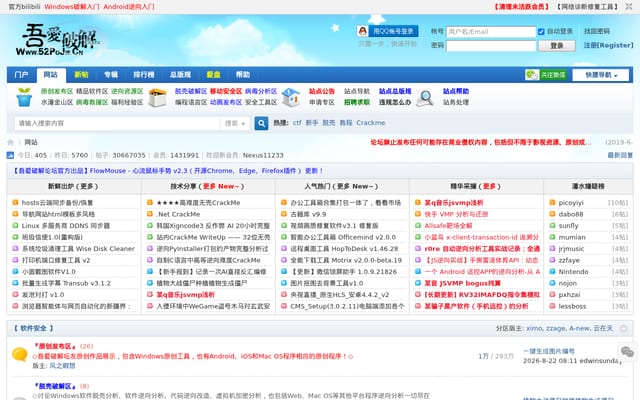Select the 网站 navigation tab
The width and height of the screenshot is (640, 400).
(x=51, y=75)
